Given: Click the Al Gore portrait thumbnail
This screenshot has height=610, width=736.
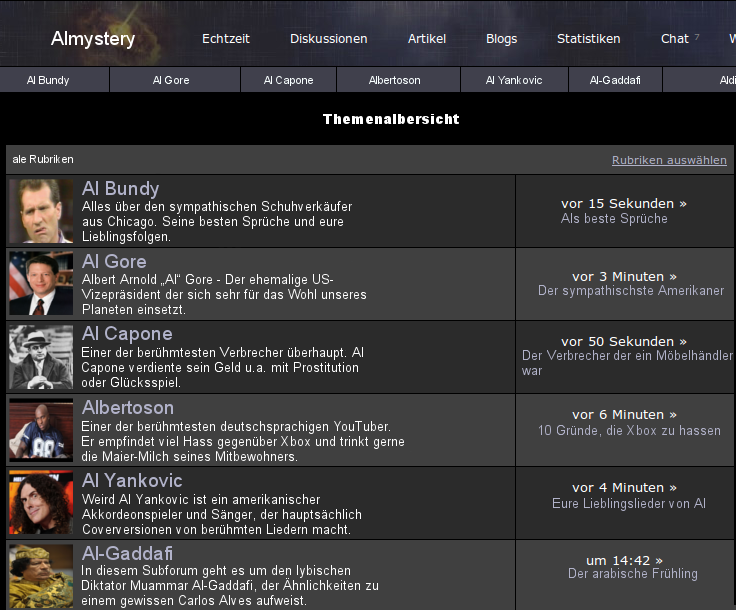Looking at the screenshot, I should (x=41, y=284).
